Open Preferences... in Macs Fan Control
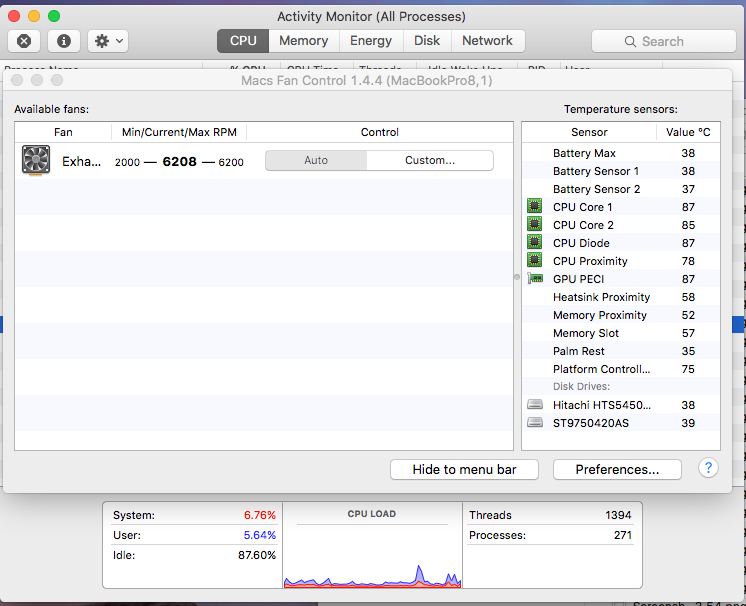The width and height of the screenshot is (746, 606). click(x=617, y=469)
